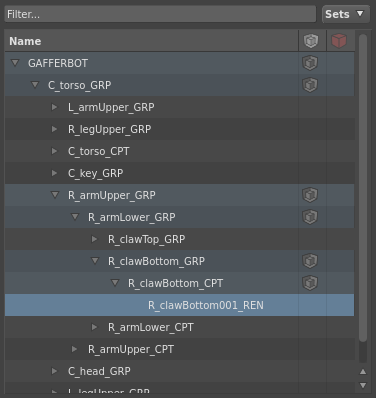
Task: Select the R_armUpper_CPT item
Action: [x=131, y=349]
